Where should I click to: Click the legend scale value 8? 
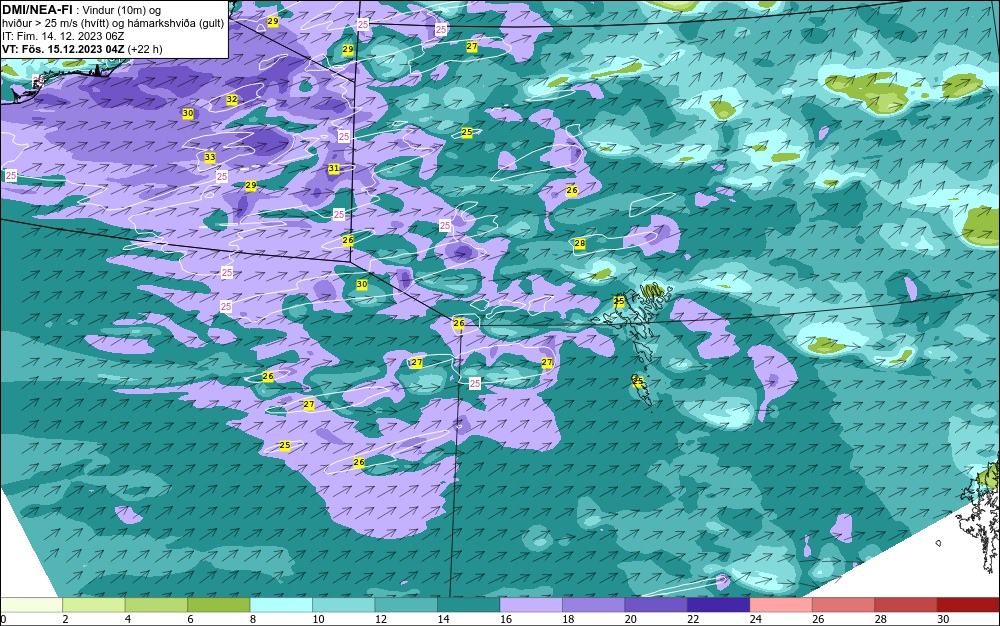253,619
